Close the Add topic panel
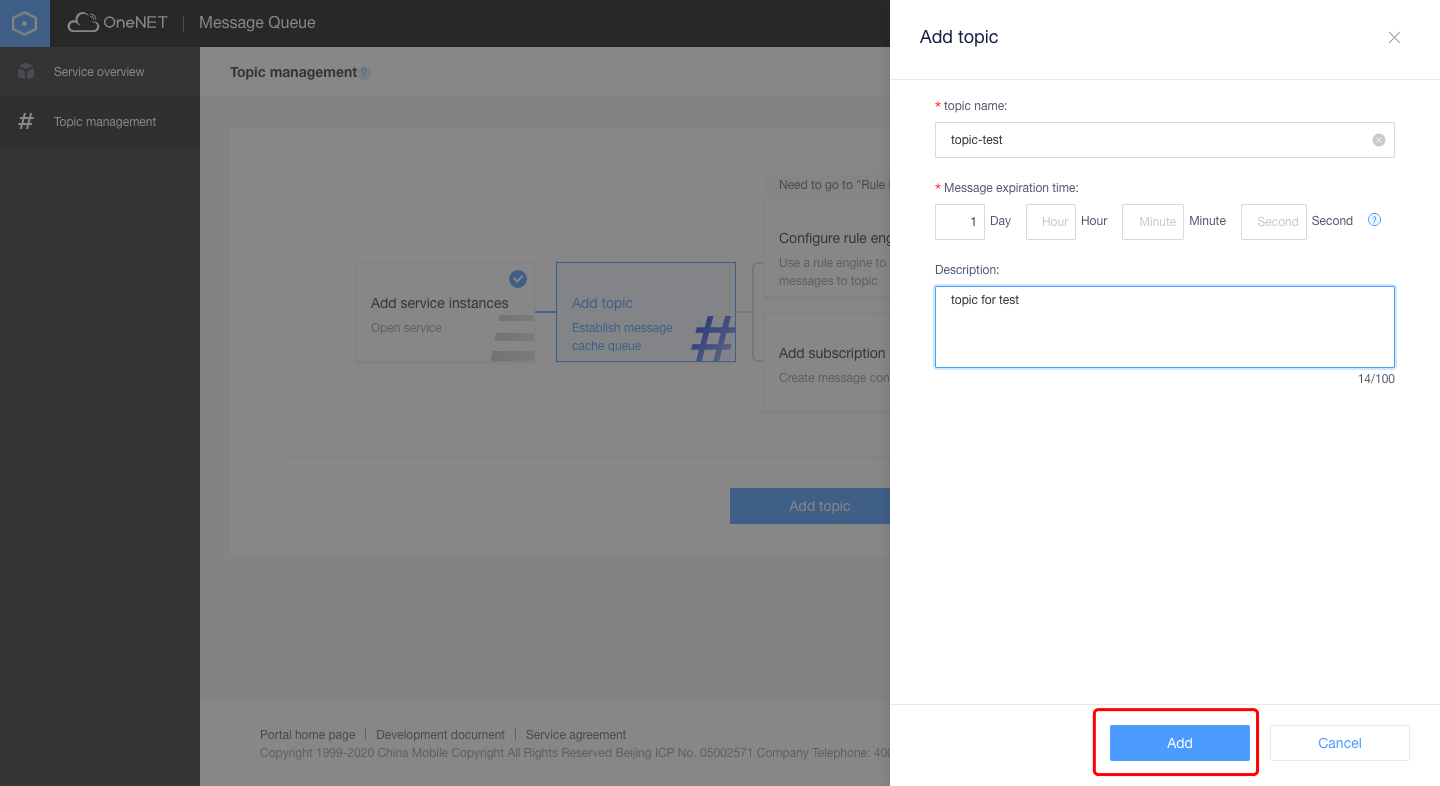The height and width of the screenshot is (786, 1440). tap(1394, 38)
